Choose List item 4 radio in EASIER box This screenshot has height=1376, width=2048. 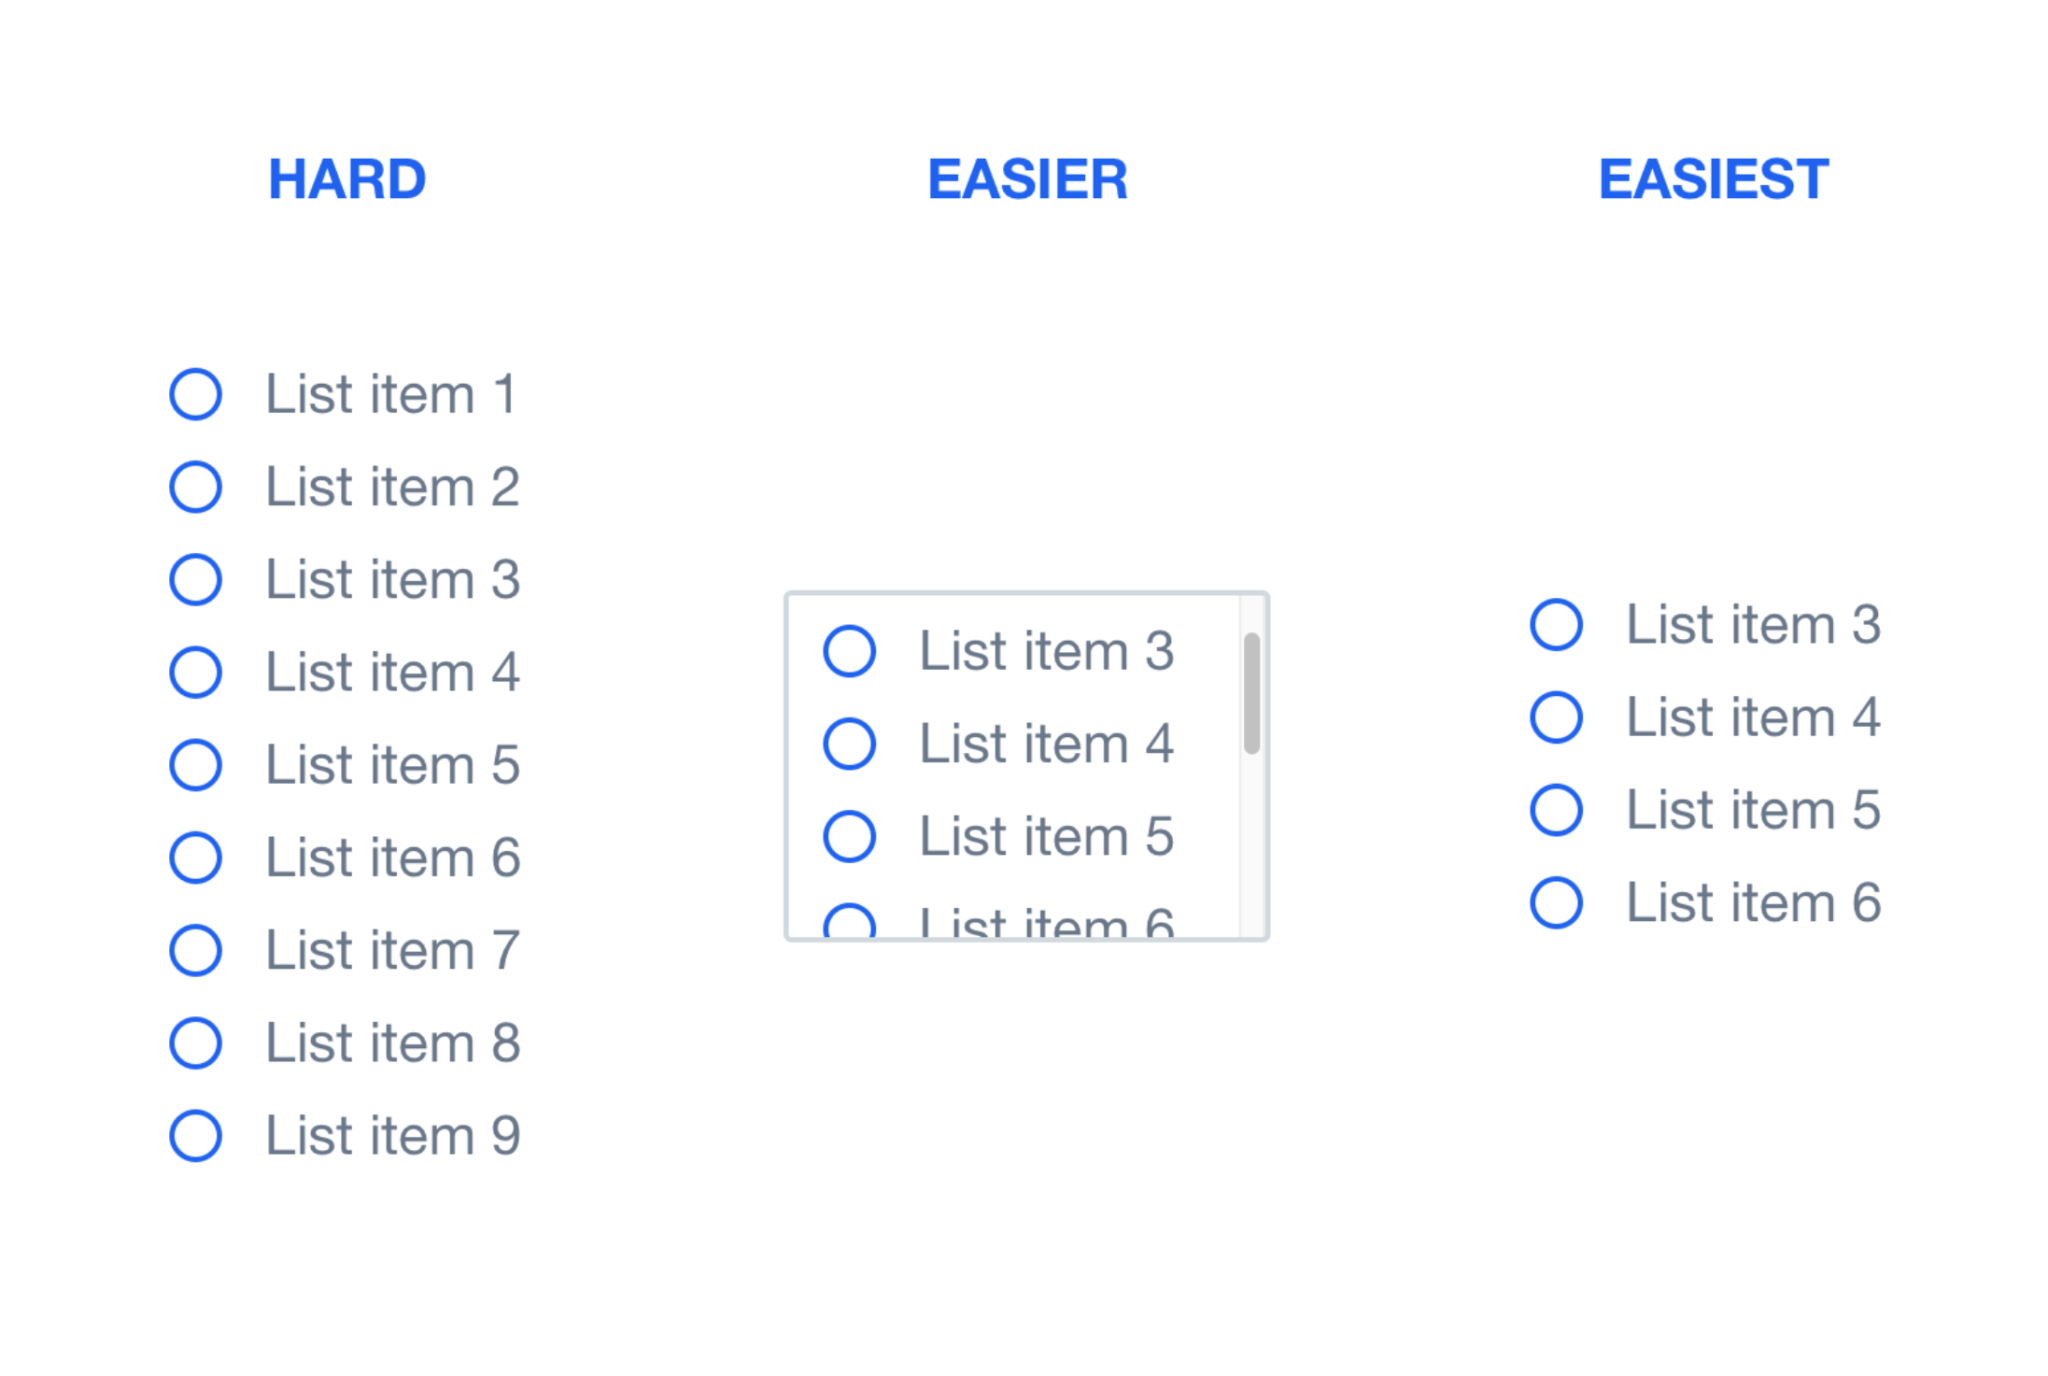point(849,744)
